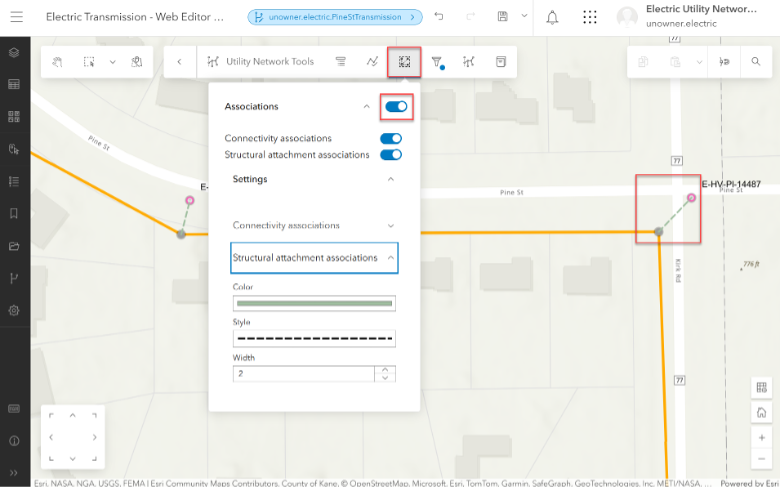The image size is (780, 488).
Task: Open the hamburger main menu
Action: coord(16,17)
